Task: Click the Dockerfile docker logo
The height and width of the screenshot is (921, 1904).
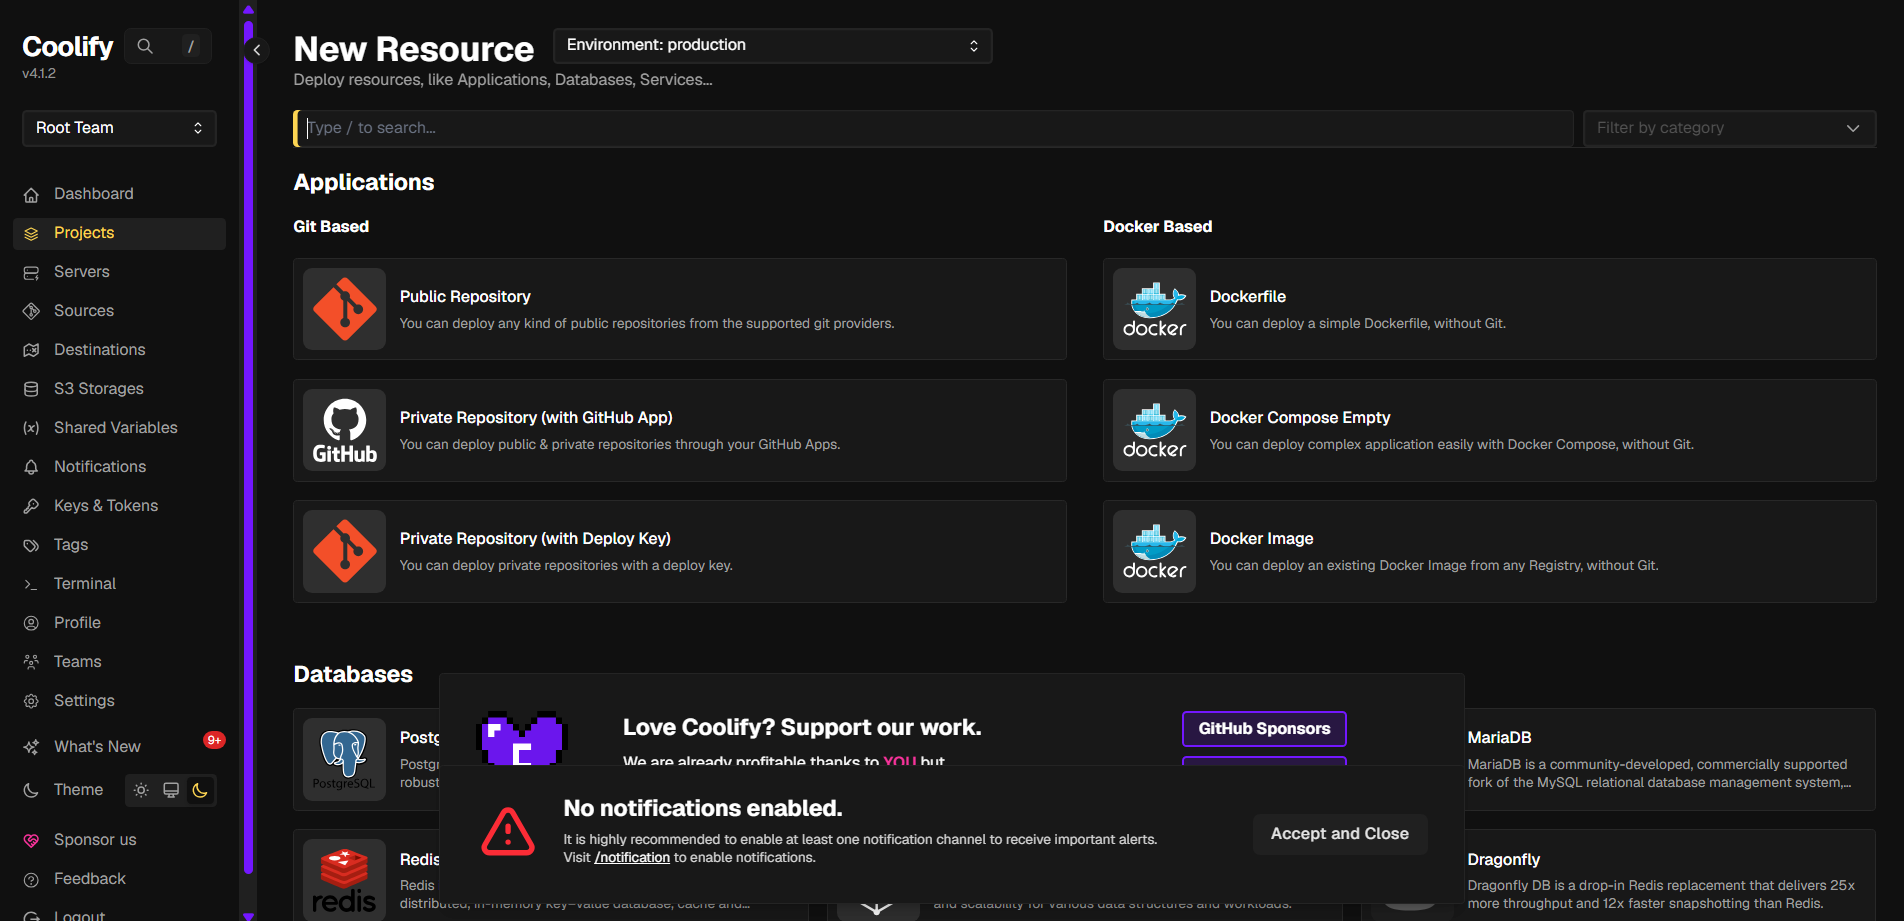Action: [x=1154, y=309]
